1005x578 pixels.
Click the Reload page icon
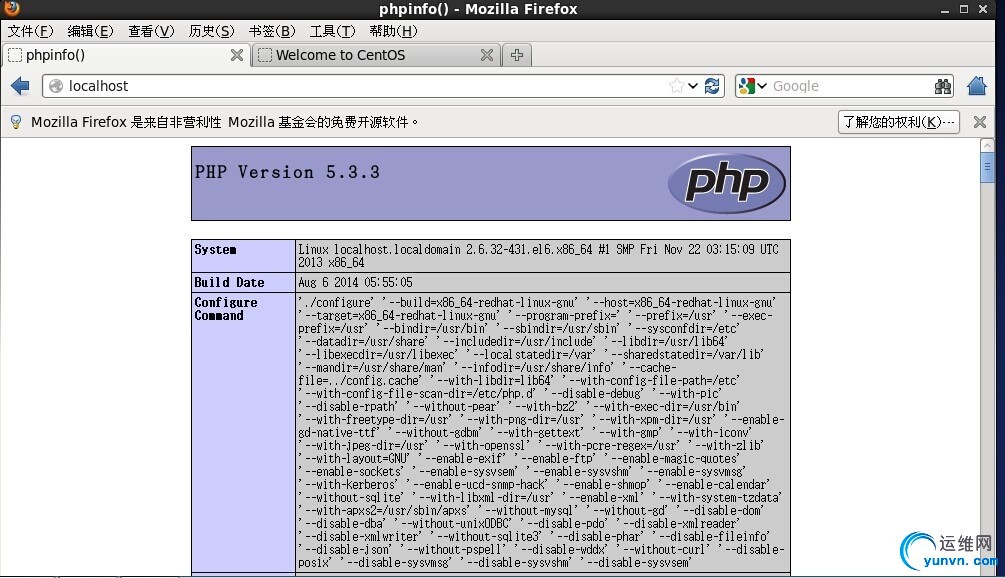pyautogui.click(x=711, y=86)
